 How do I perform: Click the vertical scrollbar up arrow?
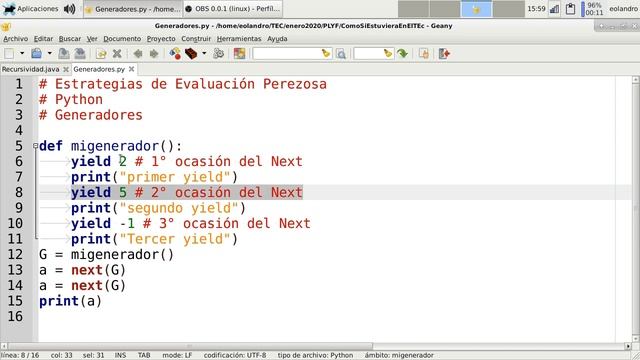point(636,80)
